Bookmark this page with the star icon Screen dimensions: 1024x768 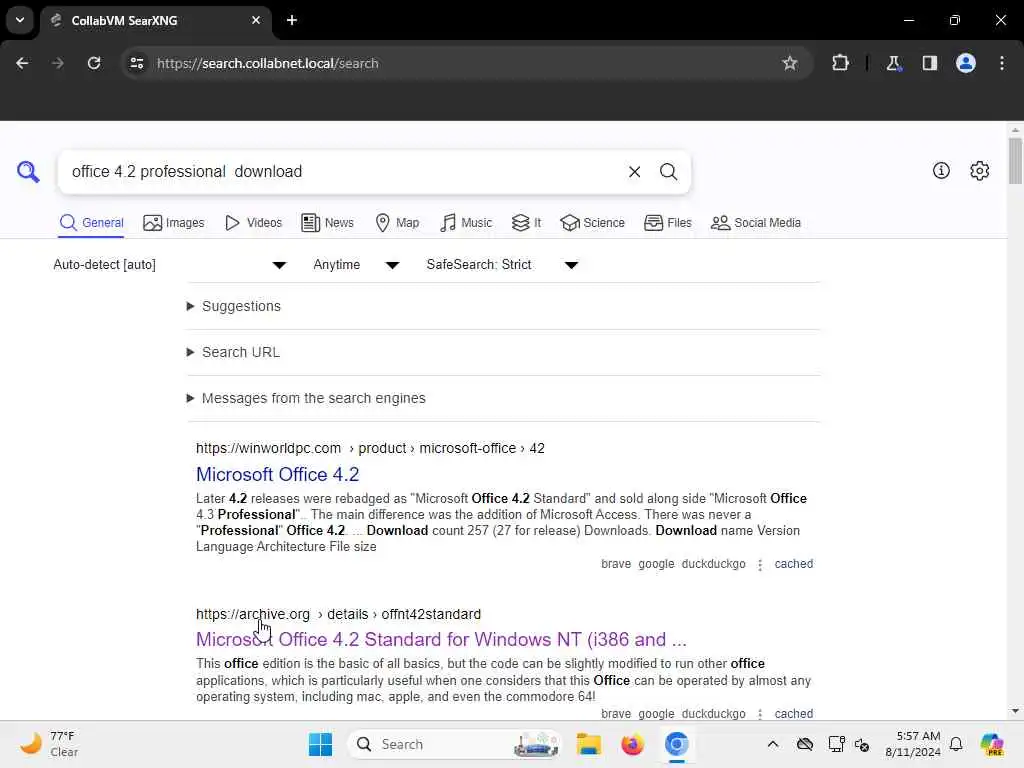pyautogui.click(x=790, y=63)
